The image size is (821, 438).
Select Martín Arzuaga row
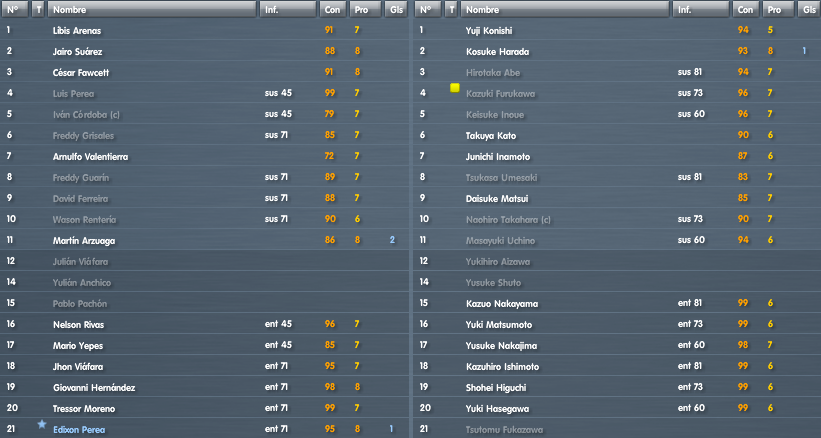204,240
